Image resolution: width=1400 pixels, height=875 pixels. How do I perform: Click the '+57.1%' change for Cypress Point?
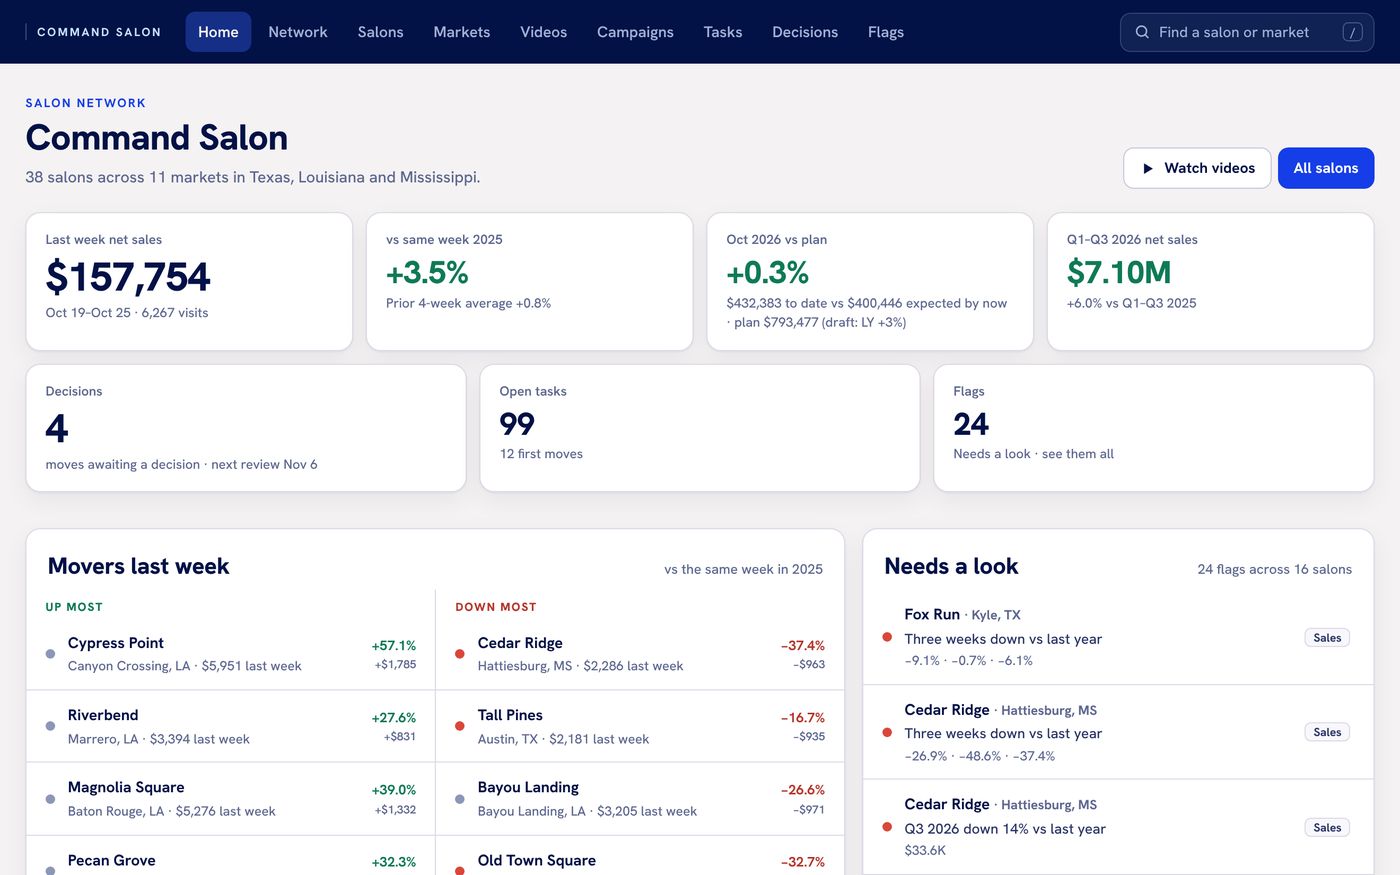pyautogui.click(x=394, y=646)
